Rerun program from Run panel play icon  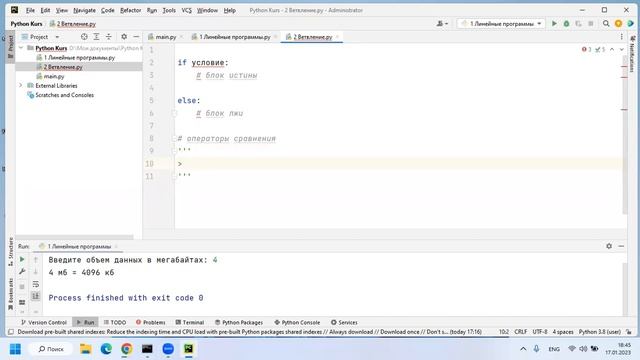tap(22, 260)
